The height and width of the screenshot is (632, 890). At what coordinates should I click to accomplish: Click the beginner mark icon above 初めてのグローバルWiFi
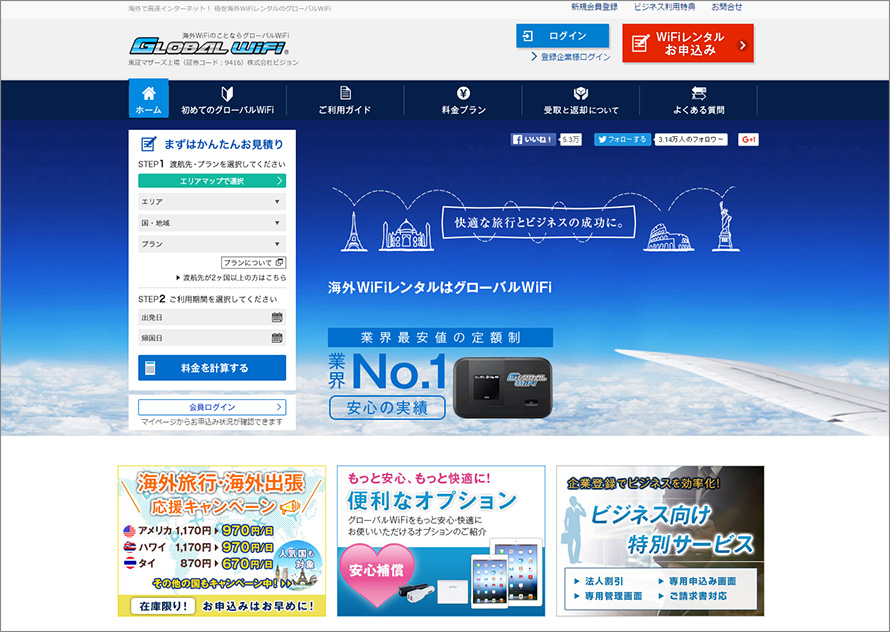coord(227,93)
